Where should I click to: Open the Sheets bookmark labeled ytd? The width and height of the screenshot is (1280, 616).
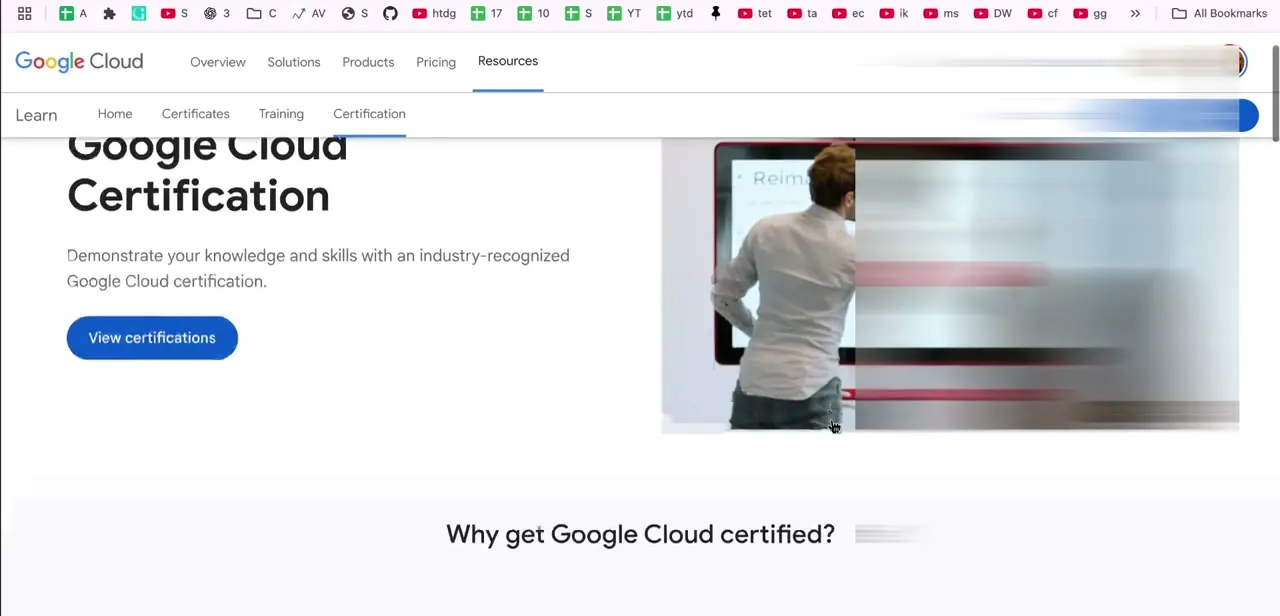point(675,14)
